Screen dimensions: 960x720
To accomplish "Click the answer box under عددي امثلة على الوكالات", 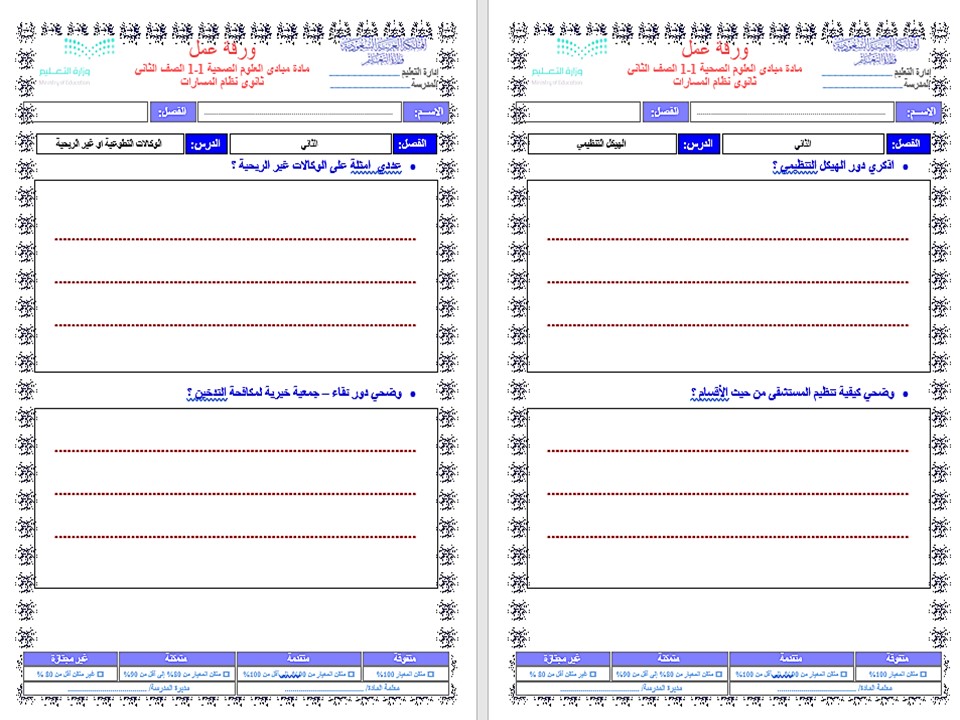I will coord(236,276).
